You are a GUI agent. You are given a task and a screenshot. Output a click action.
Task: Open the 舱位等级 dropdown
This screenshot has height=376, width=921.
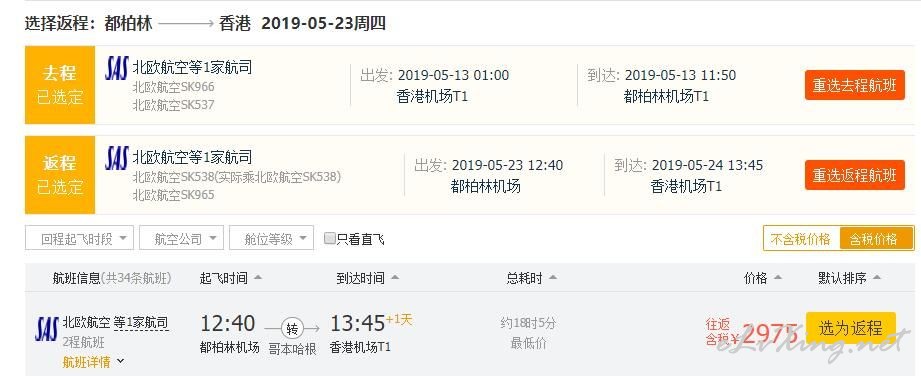[271, 239]
